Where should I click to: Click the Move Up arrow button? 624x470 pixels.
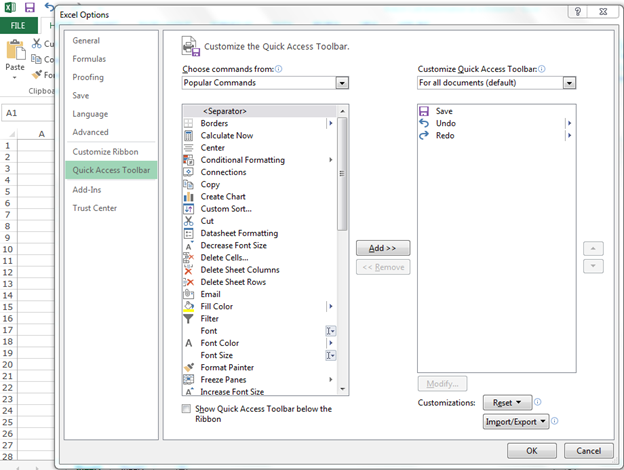tap(593, 249)
